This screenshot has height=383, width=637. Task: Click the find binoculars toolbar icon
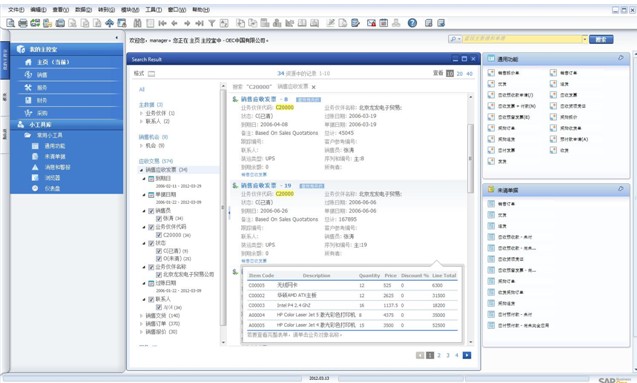pyautogui.click(x=137, y=23)
